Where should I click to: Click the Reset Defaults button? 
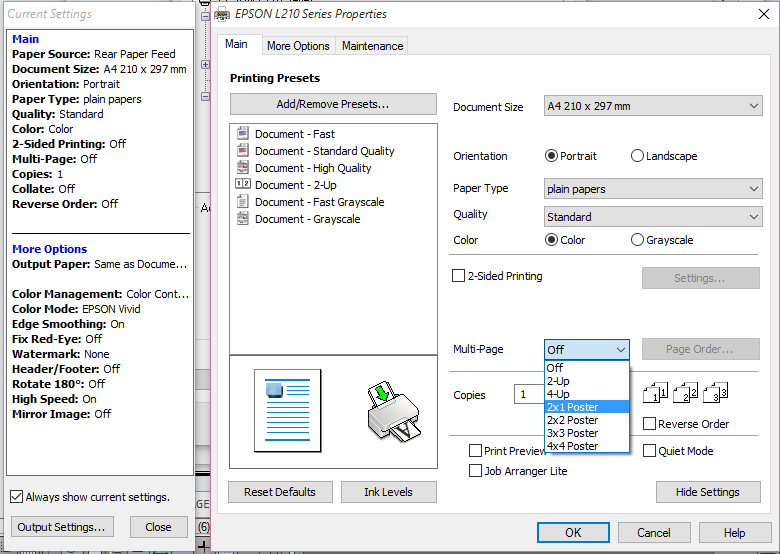pyautogui.click(x=280, y=492)
